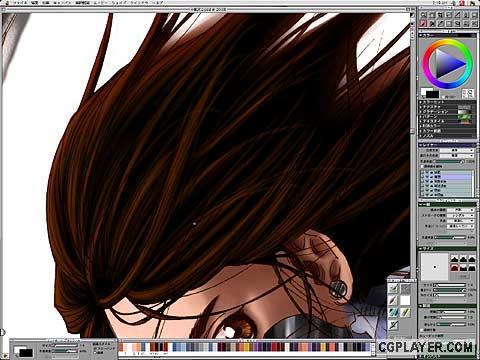Select the Lasso tool in toolbox top row
This screenshot has width=480, height=360.
click(x=448, y=15)
